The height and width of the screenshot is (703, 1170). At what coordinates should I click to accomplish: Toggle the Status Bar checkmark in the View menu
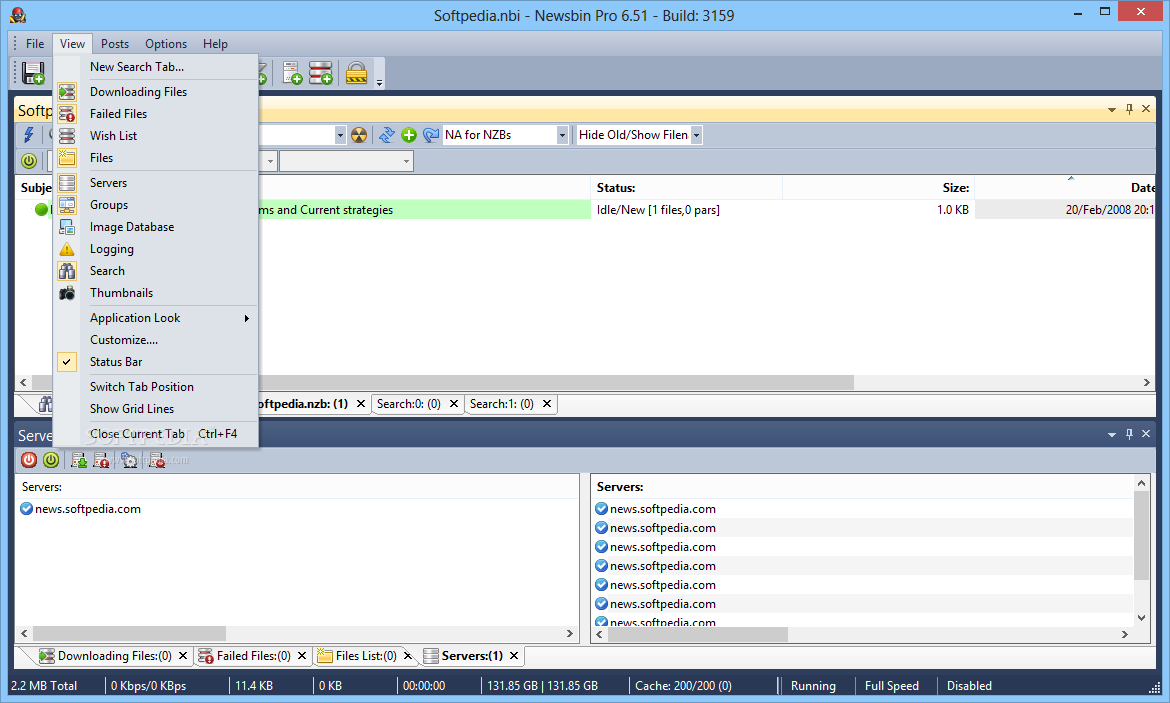(67, 362)
